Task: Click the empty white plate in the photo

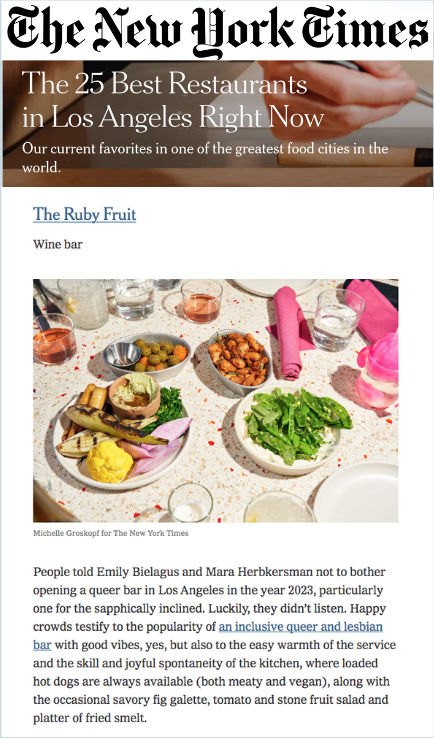Action: [x=356, y=492]
